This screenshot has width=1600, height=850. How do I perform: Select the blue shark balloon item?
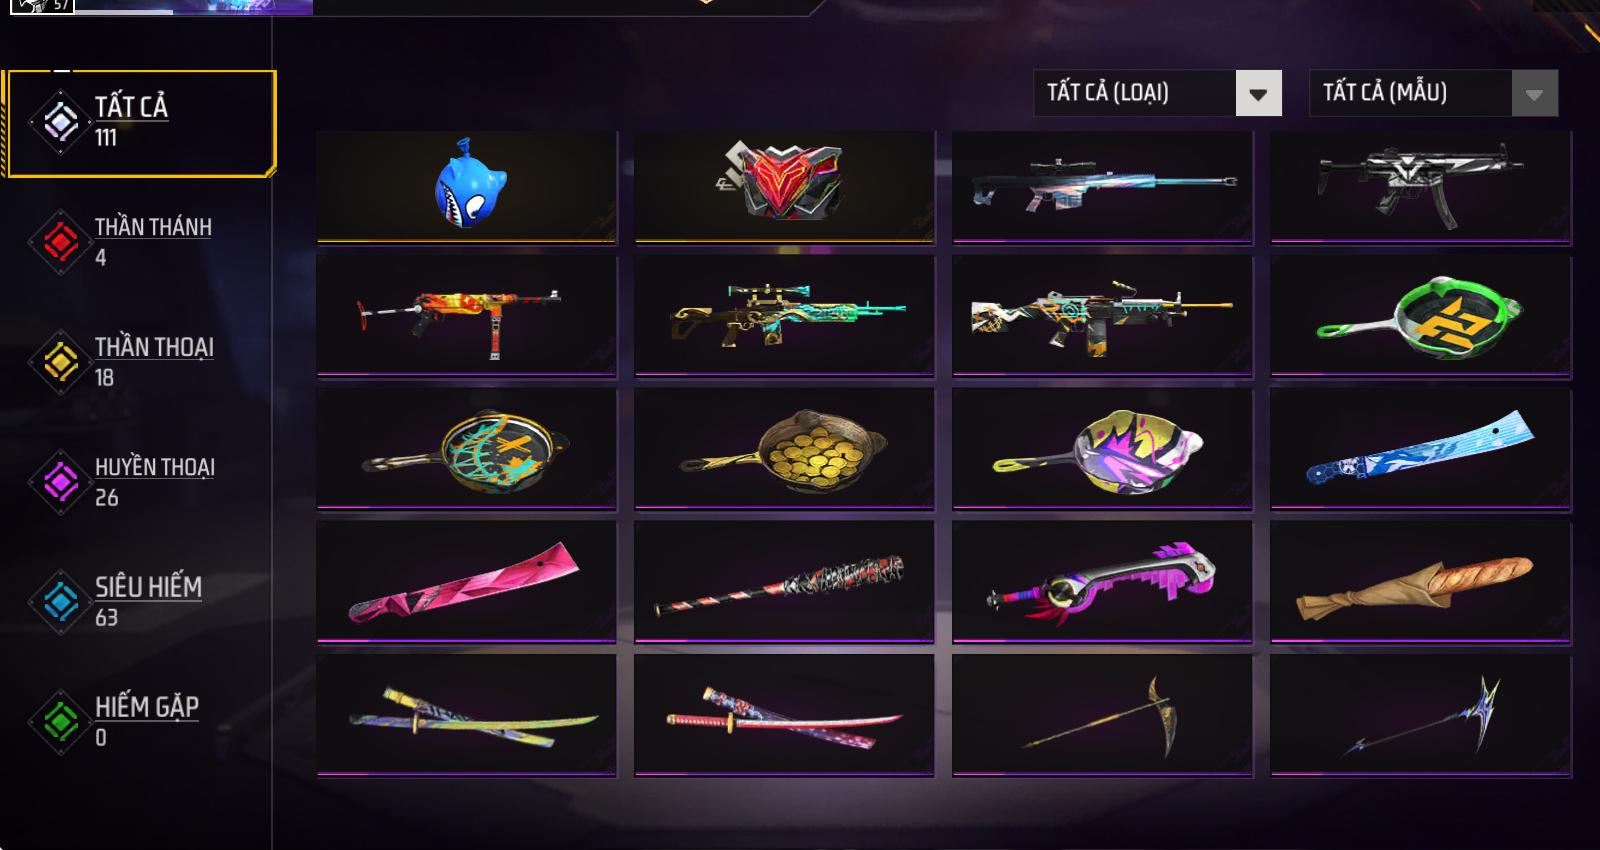pos(467,187)
